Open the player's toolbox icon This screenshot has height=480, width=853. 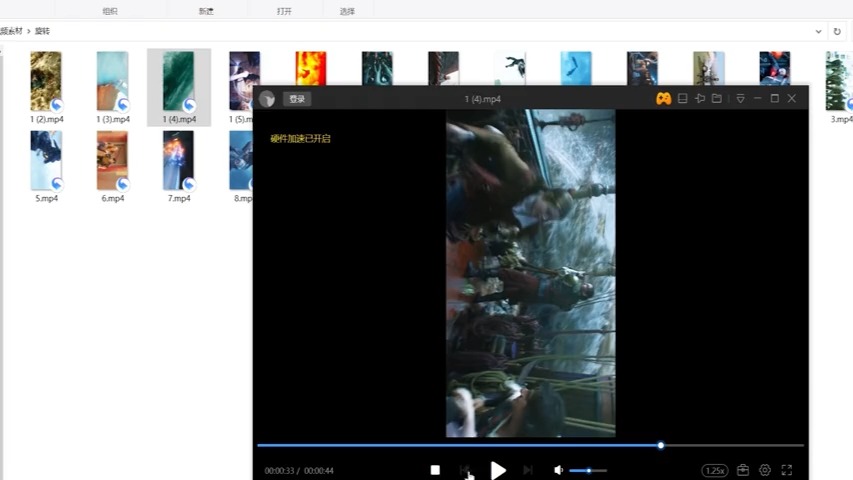[743, 470]
